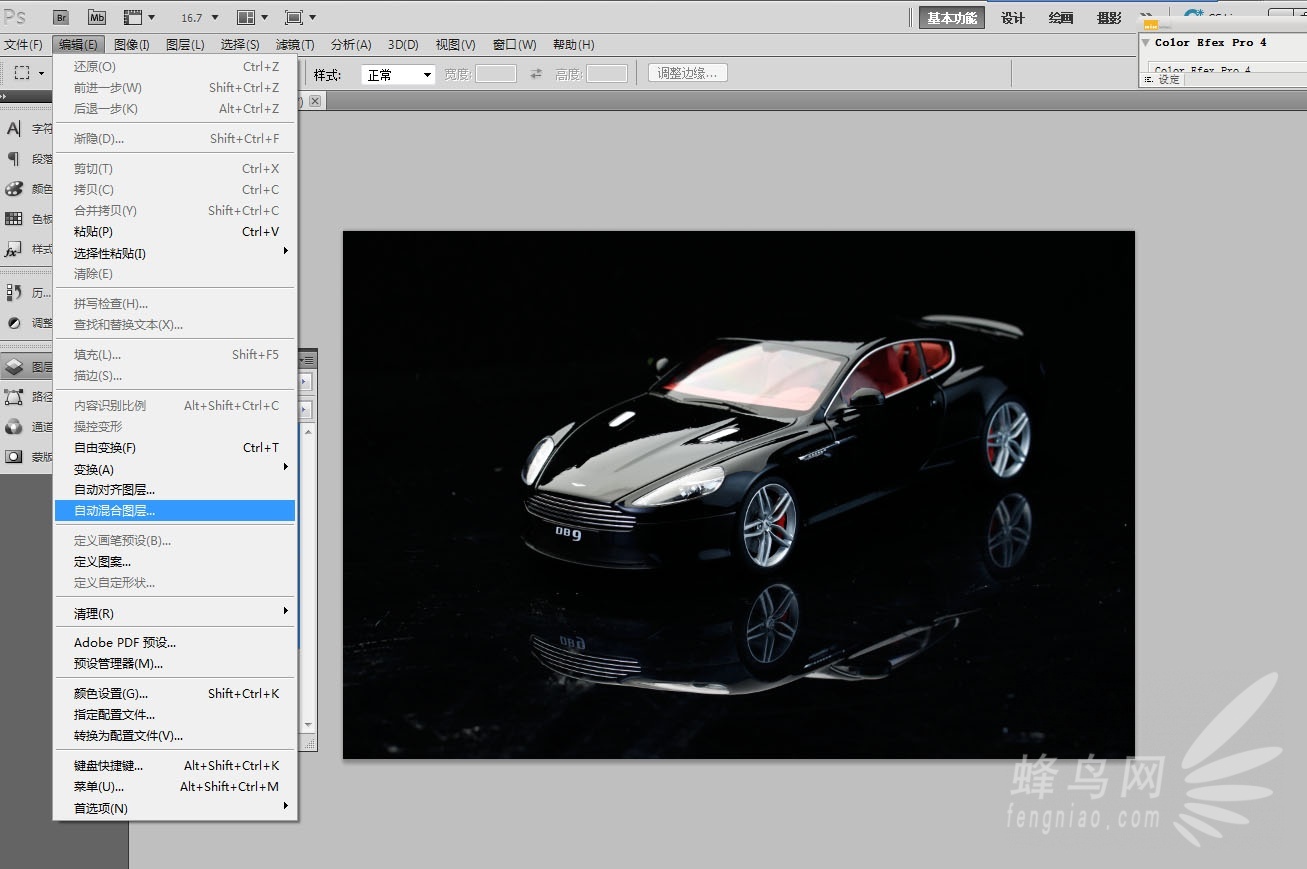Click the 宽度 width input field
Viewport: 1307px width, 869px height.
pyautogui.click(x=496, y=74)
